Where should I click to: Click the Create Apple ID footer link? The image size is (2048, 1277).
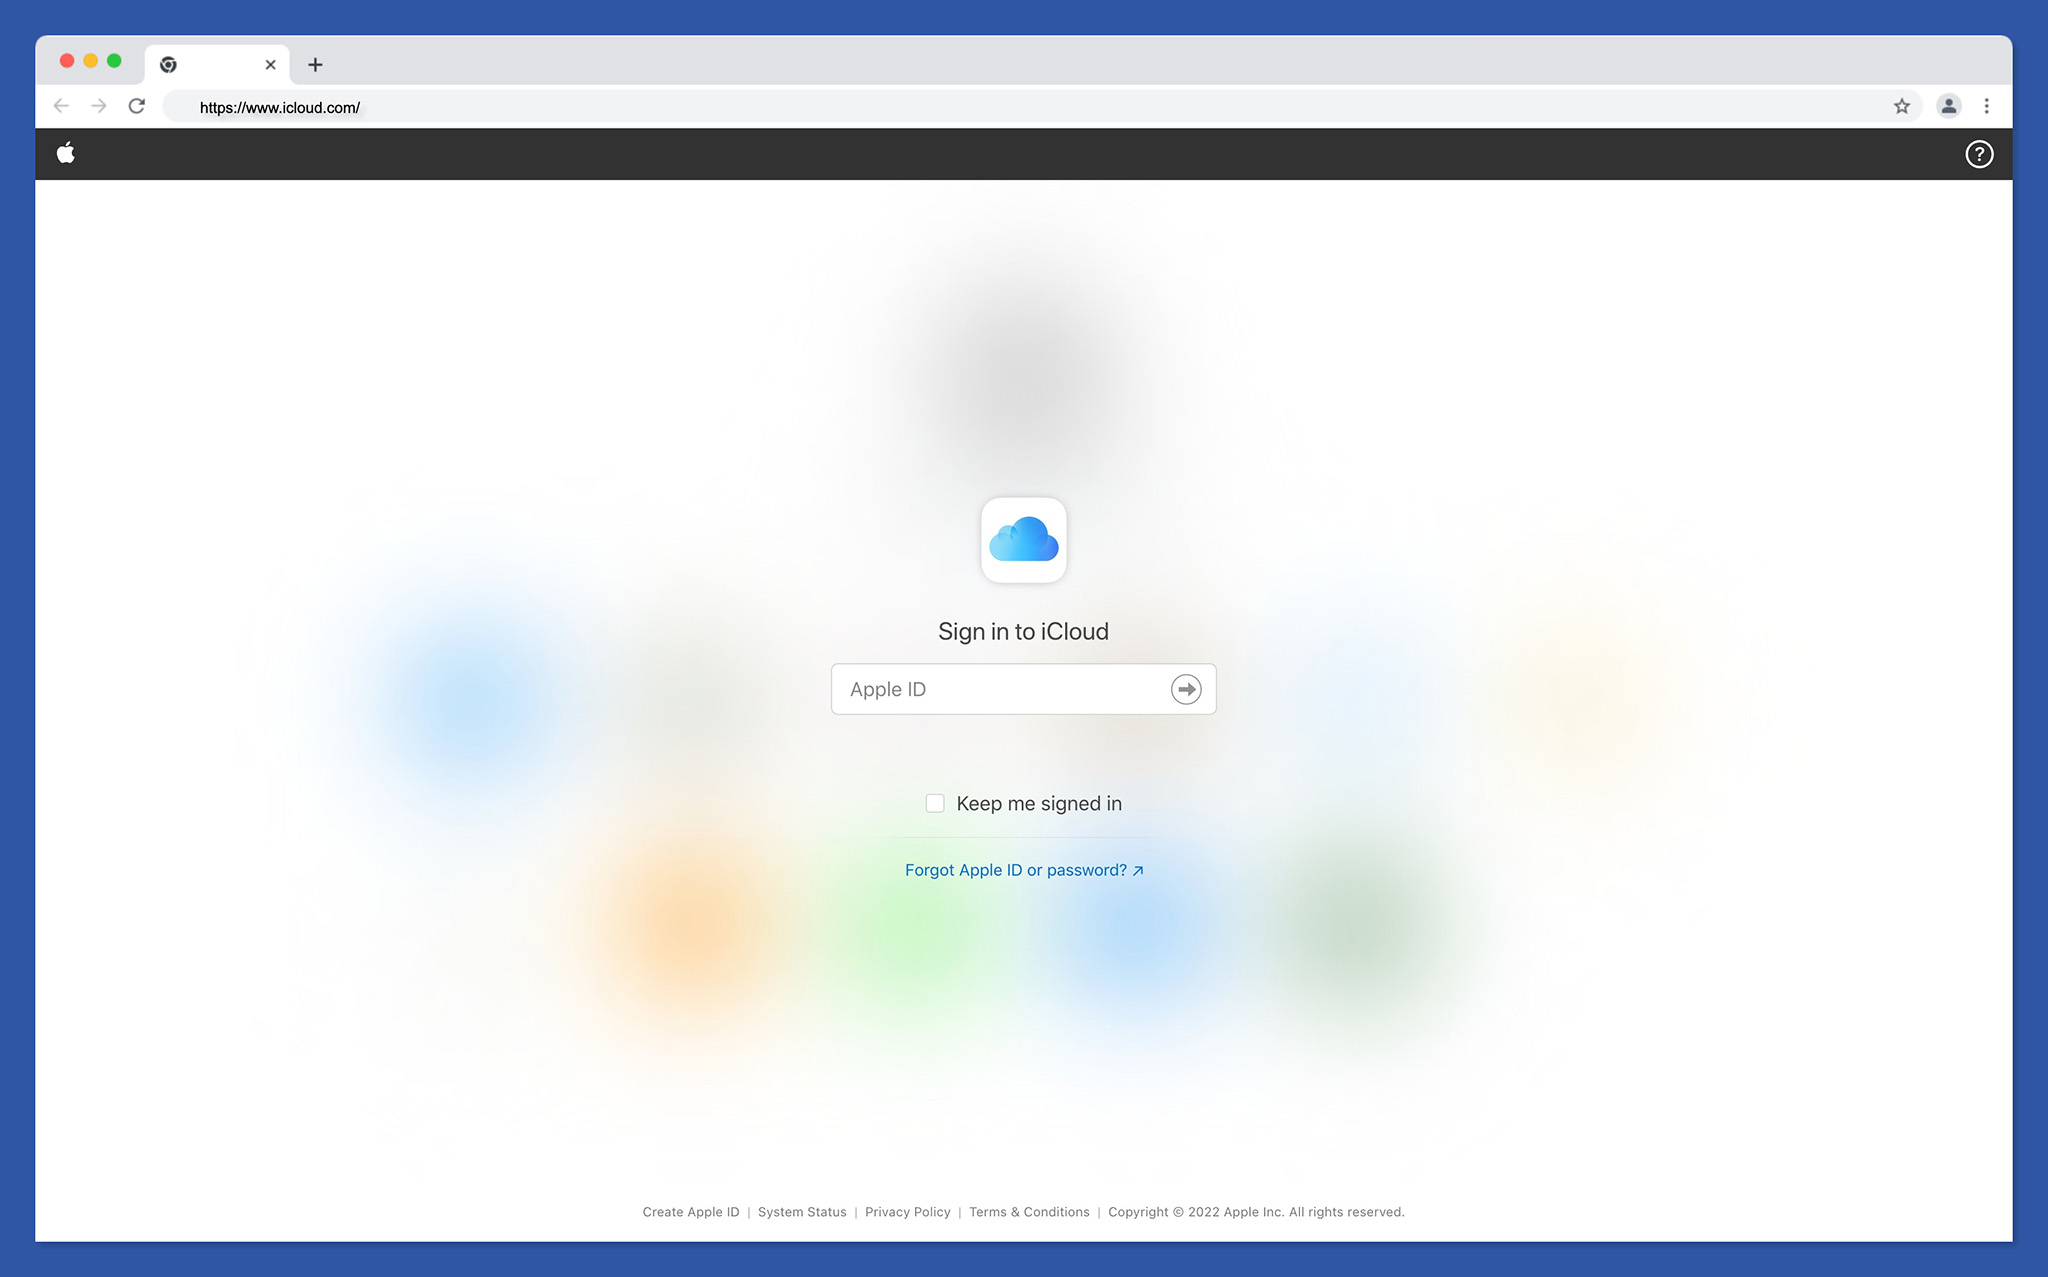690,1211
